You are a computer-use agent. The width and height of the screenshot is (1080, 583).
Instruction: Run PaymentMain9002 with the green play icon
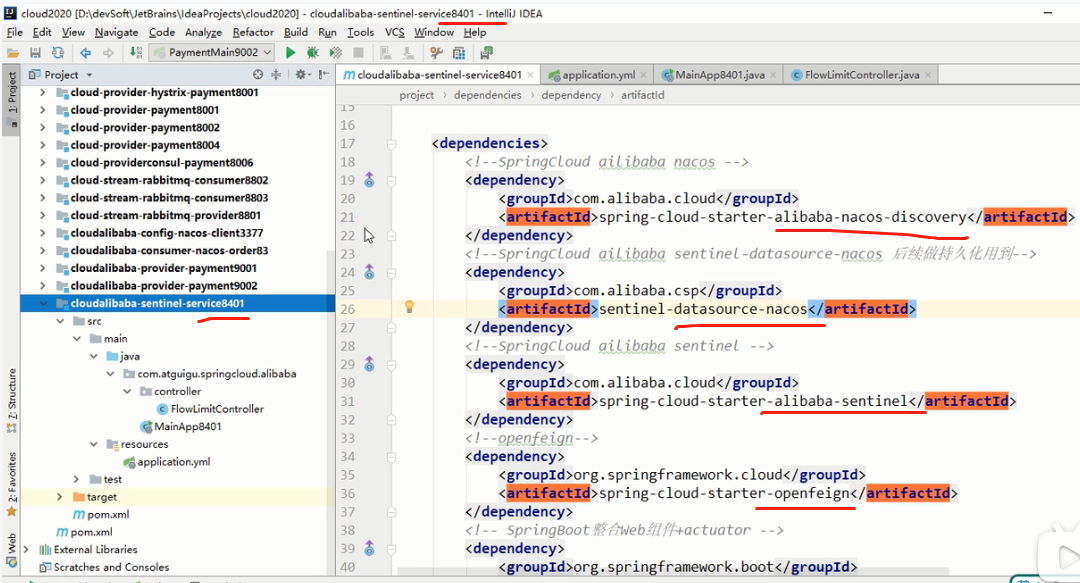click(290, 52)
